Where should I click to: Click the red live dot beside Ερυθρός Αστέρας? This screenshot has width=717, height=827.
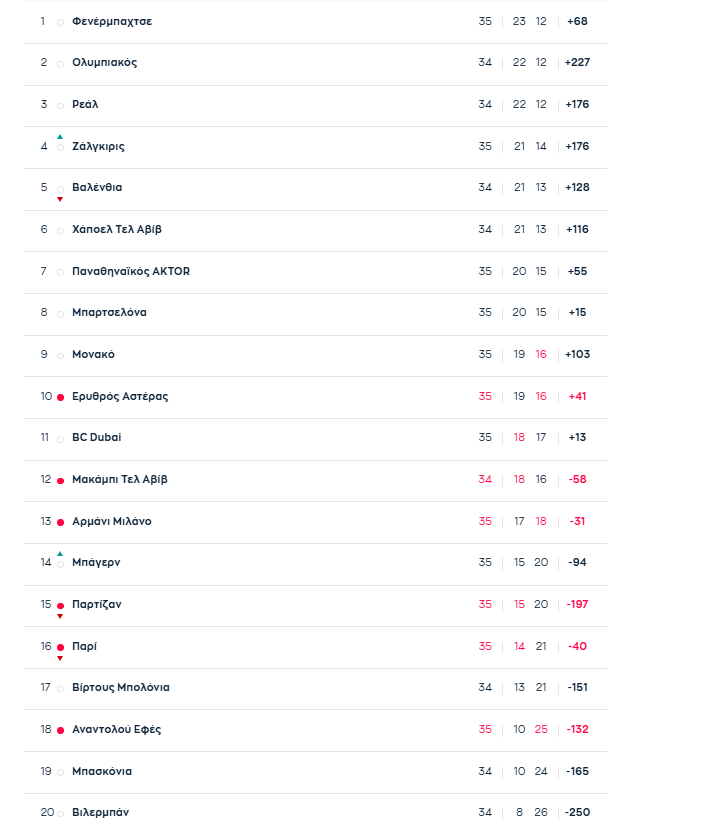pyautogui.click(x=60, y=397)
